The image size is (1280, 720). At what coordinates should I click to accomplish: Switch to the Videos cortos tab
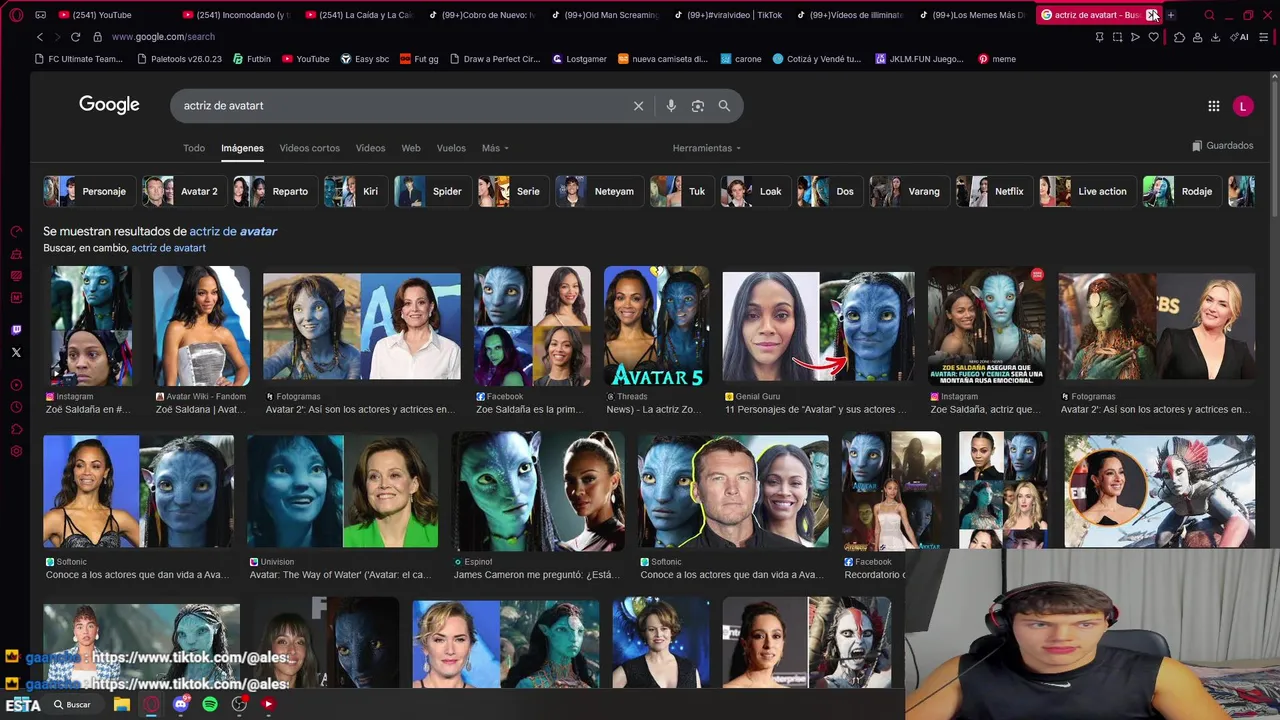coord(310,148)
